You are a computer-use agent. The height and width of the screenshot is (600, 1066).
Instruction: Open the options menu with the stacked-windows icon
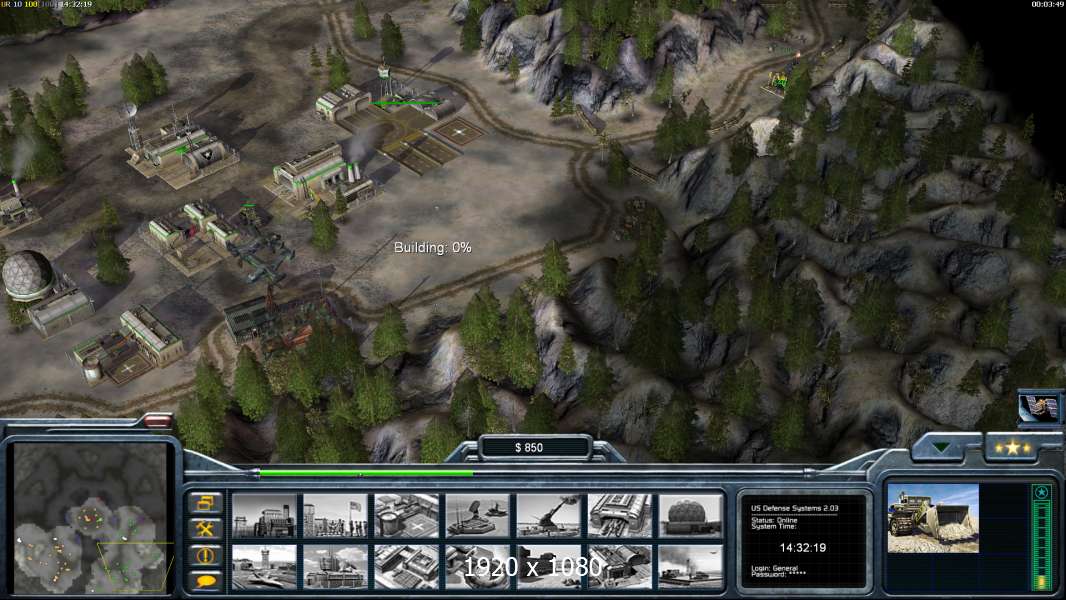(205, 504)
